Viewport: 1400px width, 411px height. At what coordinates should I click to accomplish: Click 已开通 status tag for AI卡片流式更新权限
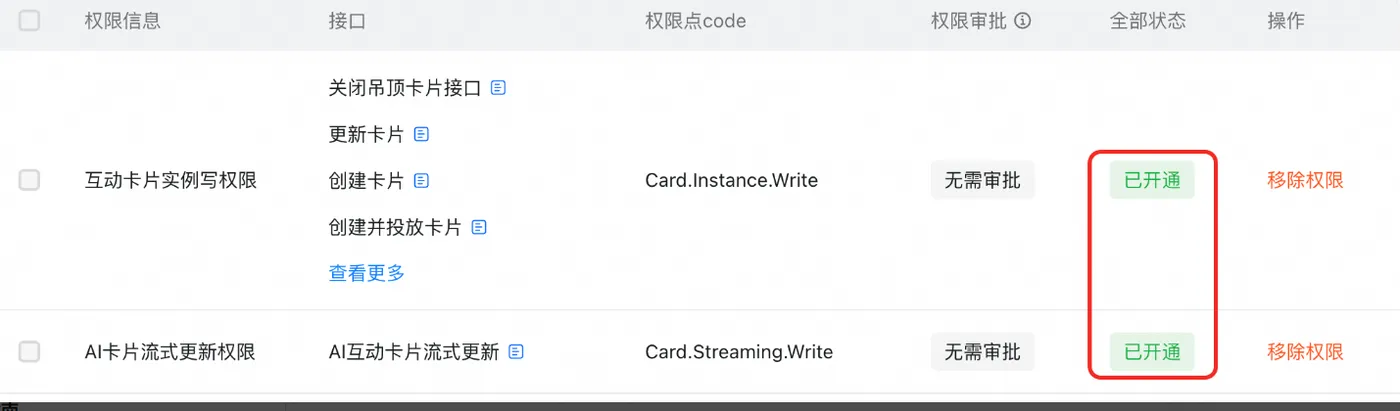click(x=1152, y=352)
